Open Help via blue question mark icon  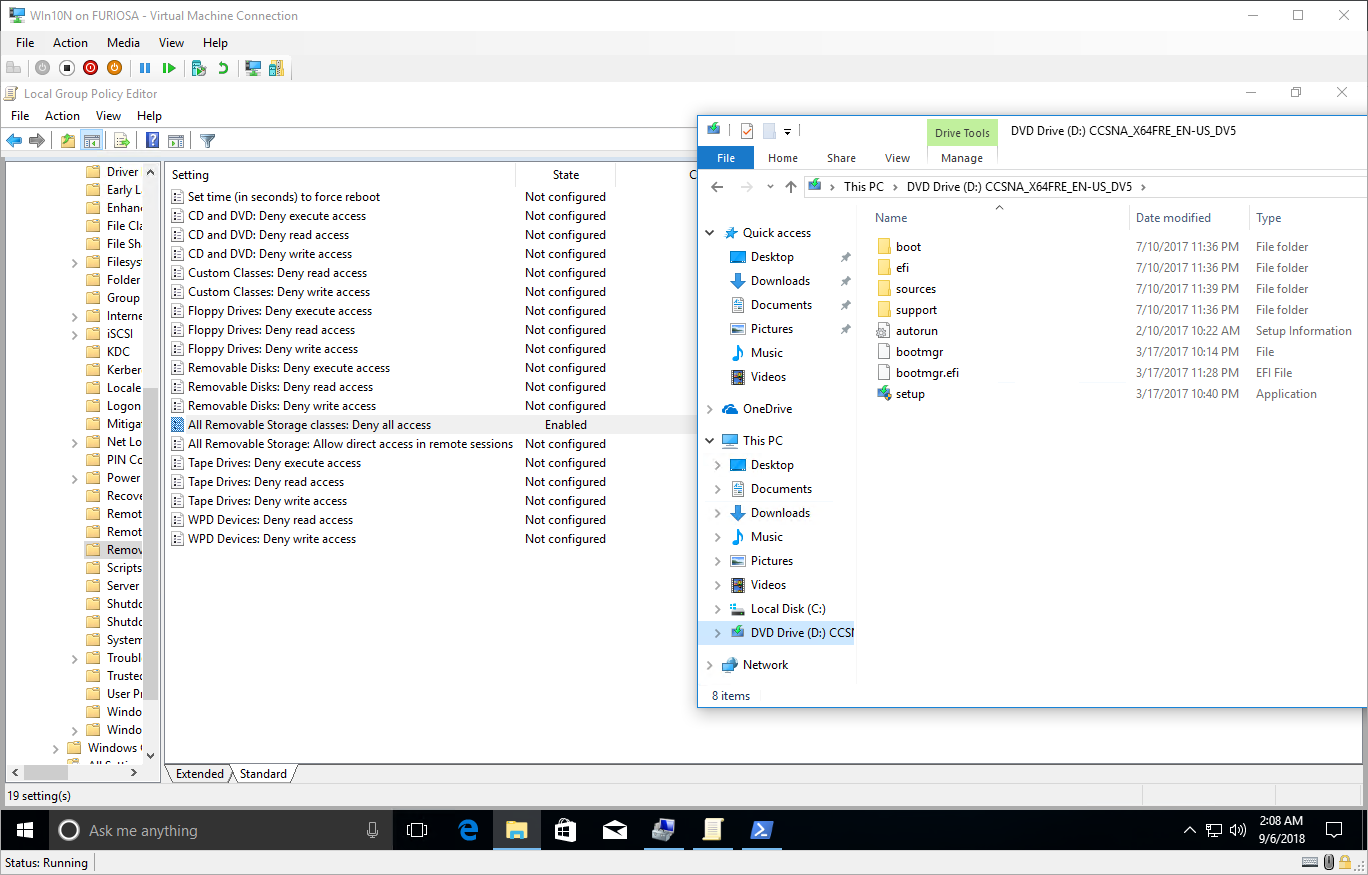pyautogui.click(x=153, y=141)
